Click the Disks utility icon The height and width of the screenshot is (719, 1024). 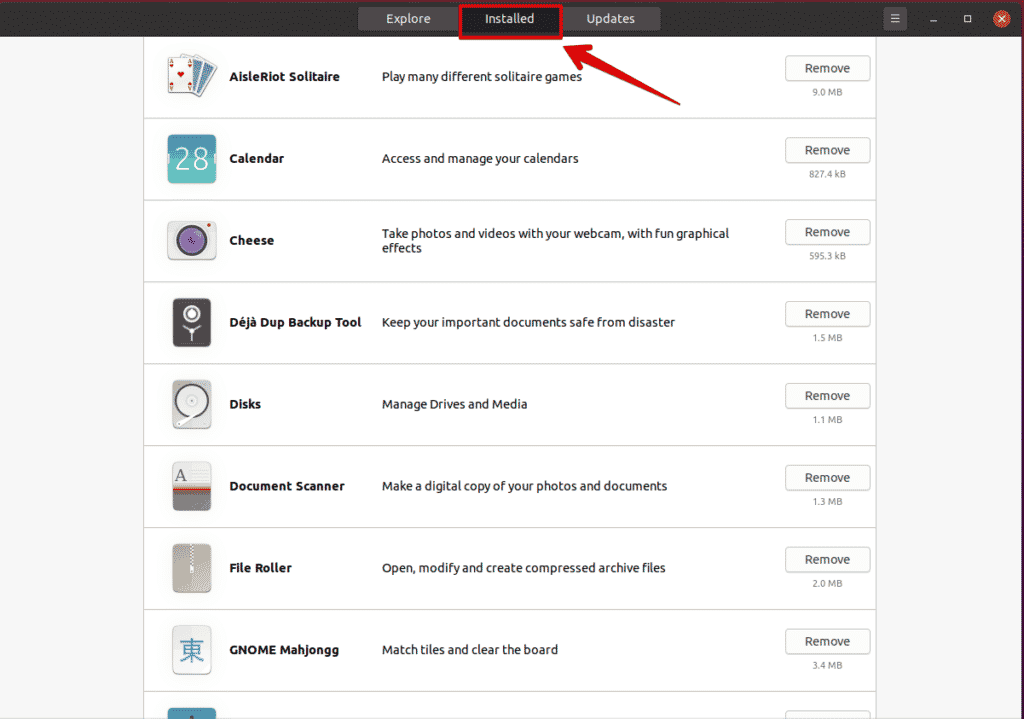(x=191, y=404)
